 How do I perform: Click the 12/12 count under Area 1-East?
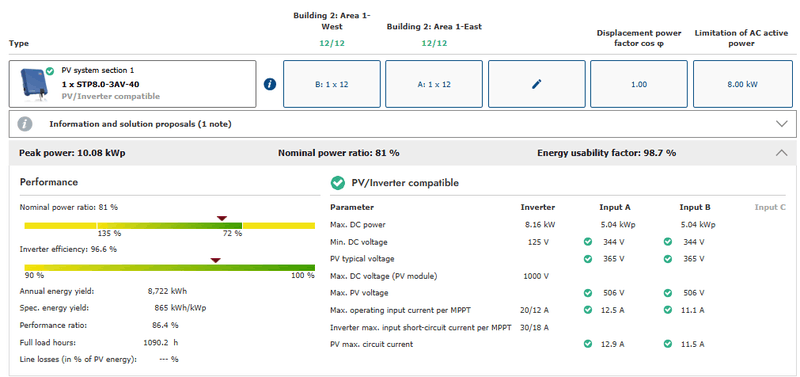point(434,43)
